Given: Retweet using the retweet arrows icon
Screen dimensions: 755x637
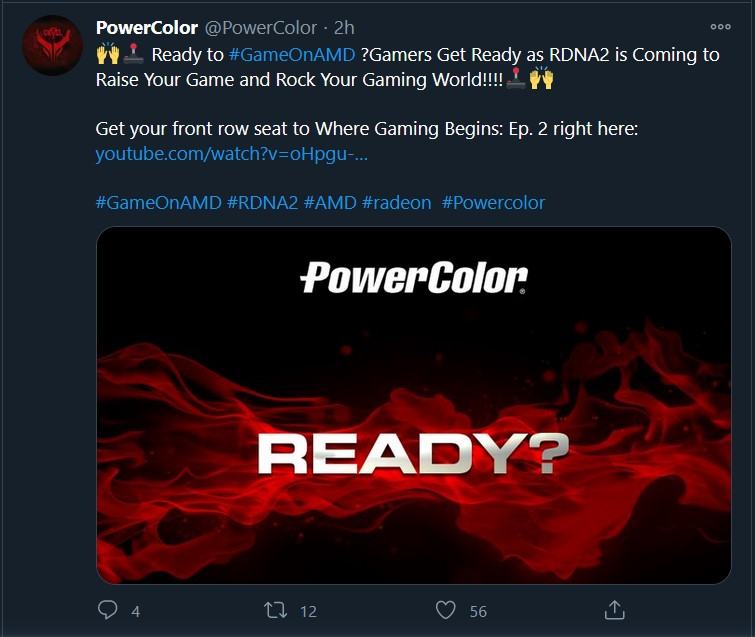Looking at the screenshot, I should click(276, 610).
